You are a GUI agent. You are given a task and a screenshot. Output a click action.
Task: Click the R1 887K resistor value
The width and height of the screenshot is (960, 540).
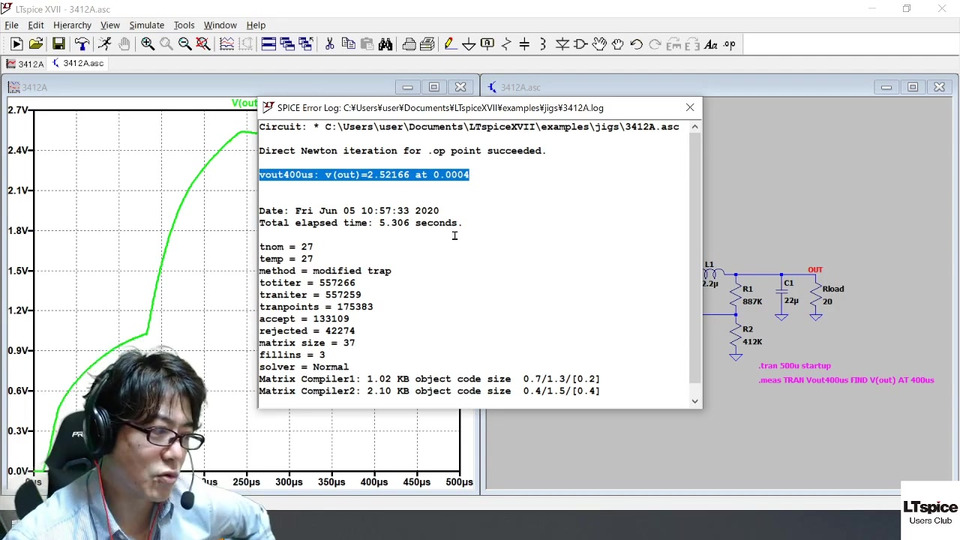click(752, 302)
